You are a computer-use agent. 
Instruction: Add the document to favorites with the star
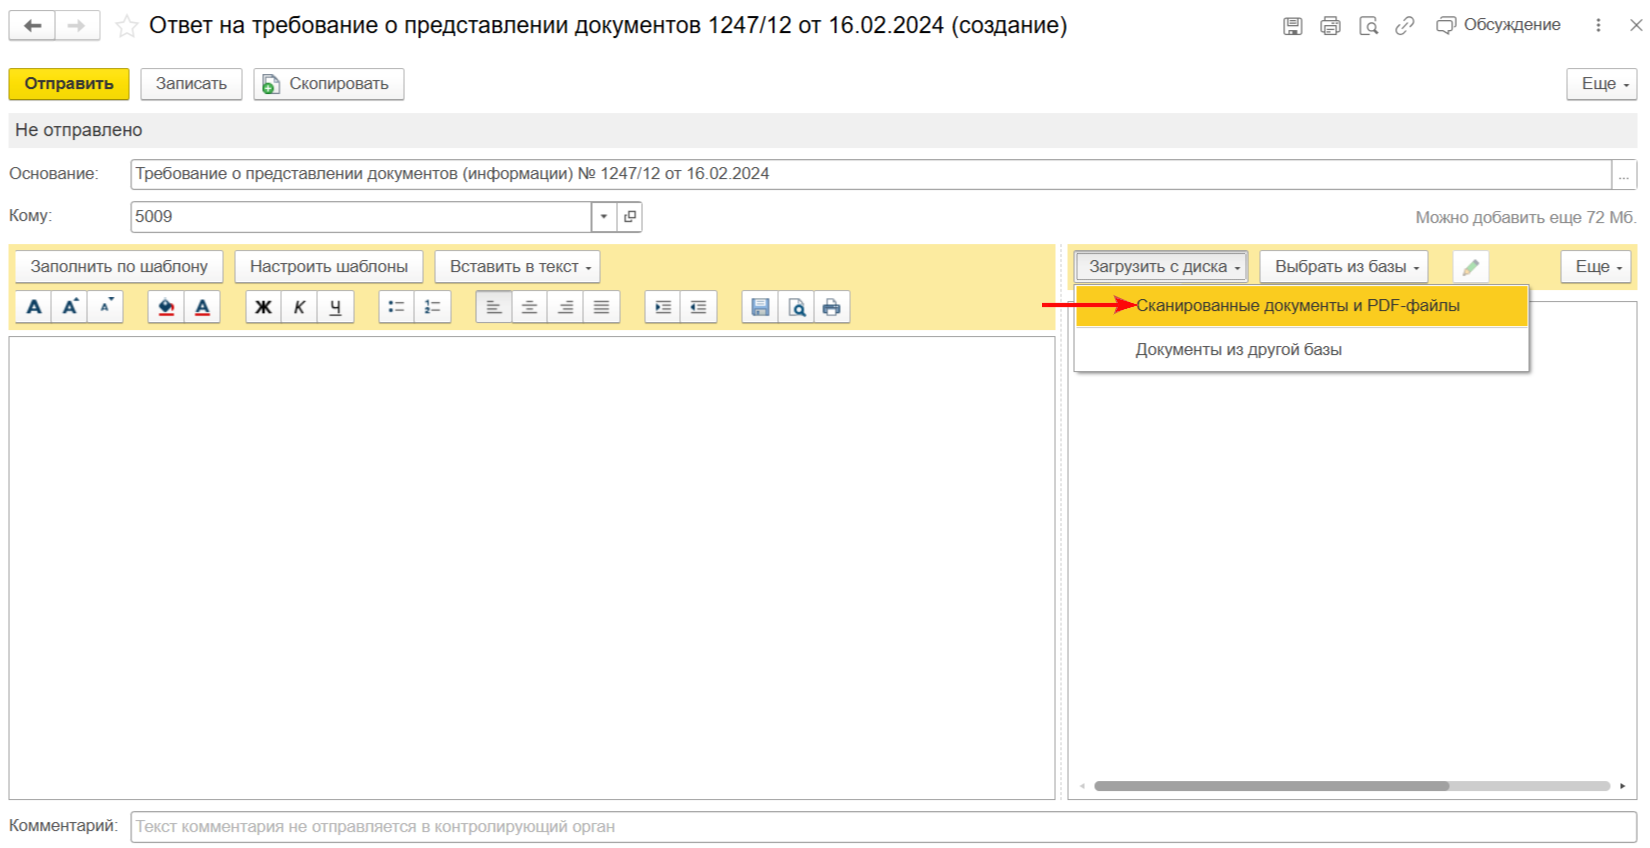(126, 26)
